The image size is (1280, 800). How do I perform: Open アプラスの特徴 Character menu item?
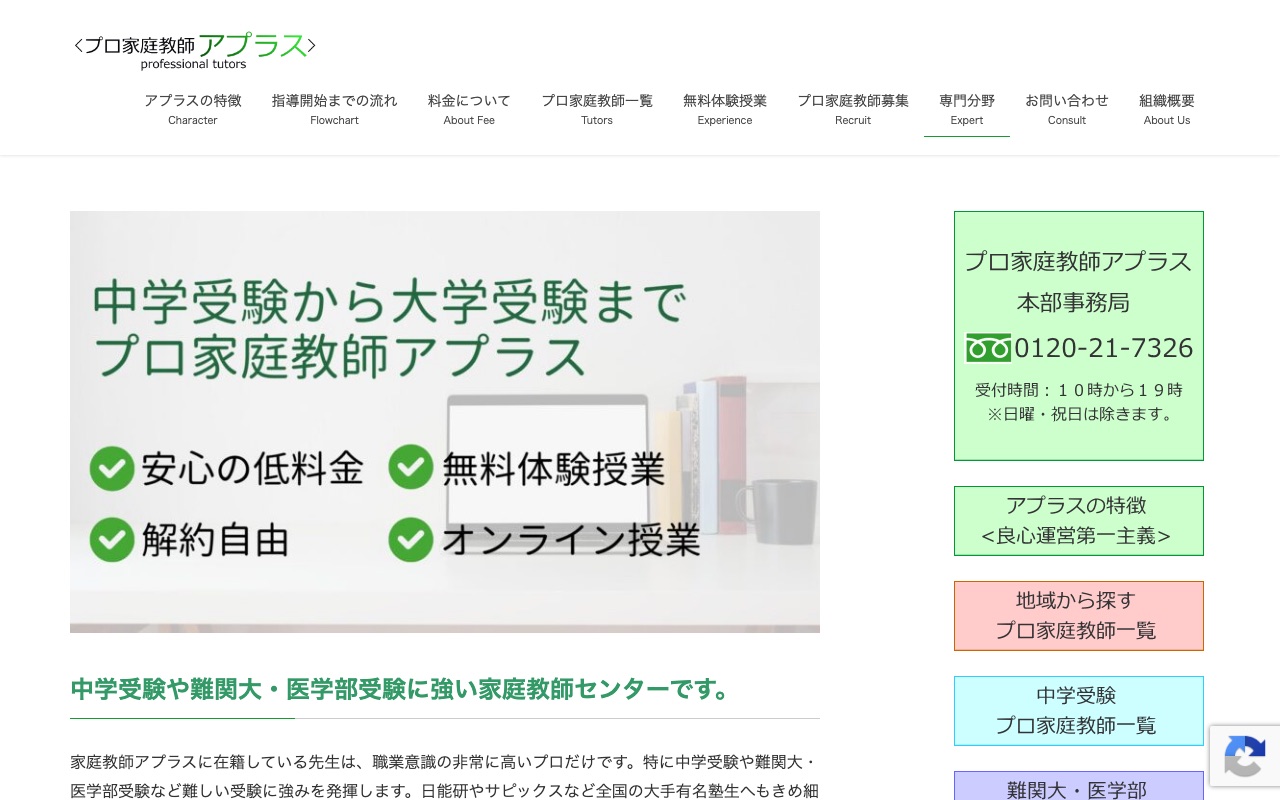(x=193, y=109)
